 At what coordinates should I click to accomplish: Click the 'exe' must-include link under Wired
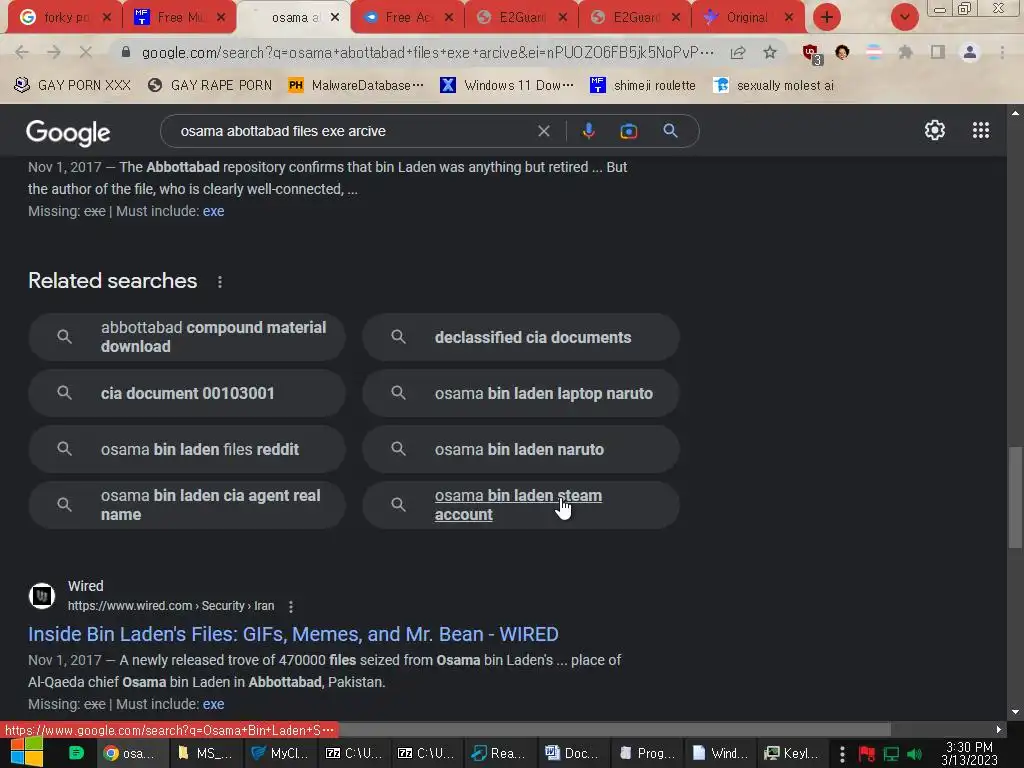pyautogui.click(x=214, y=704)
